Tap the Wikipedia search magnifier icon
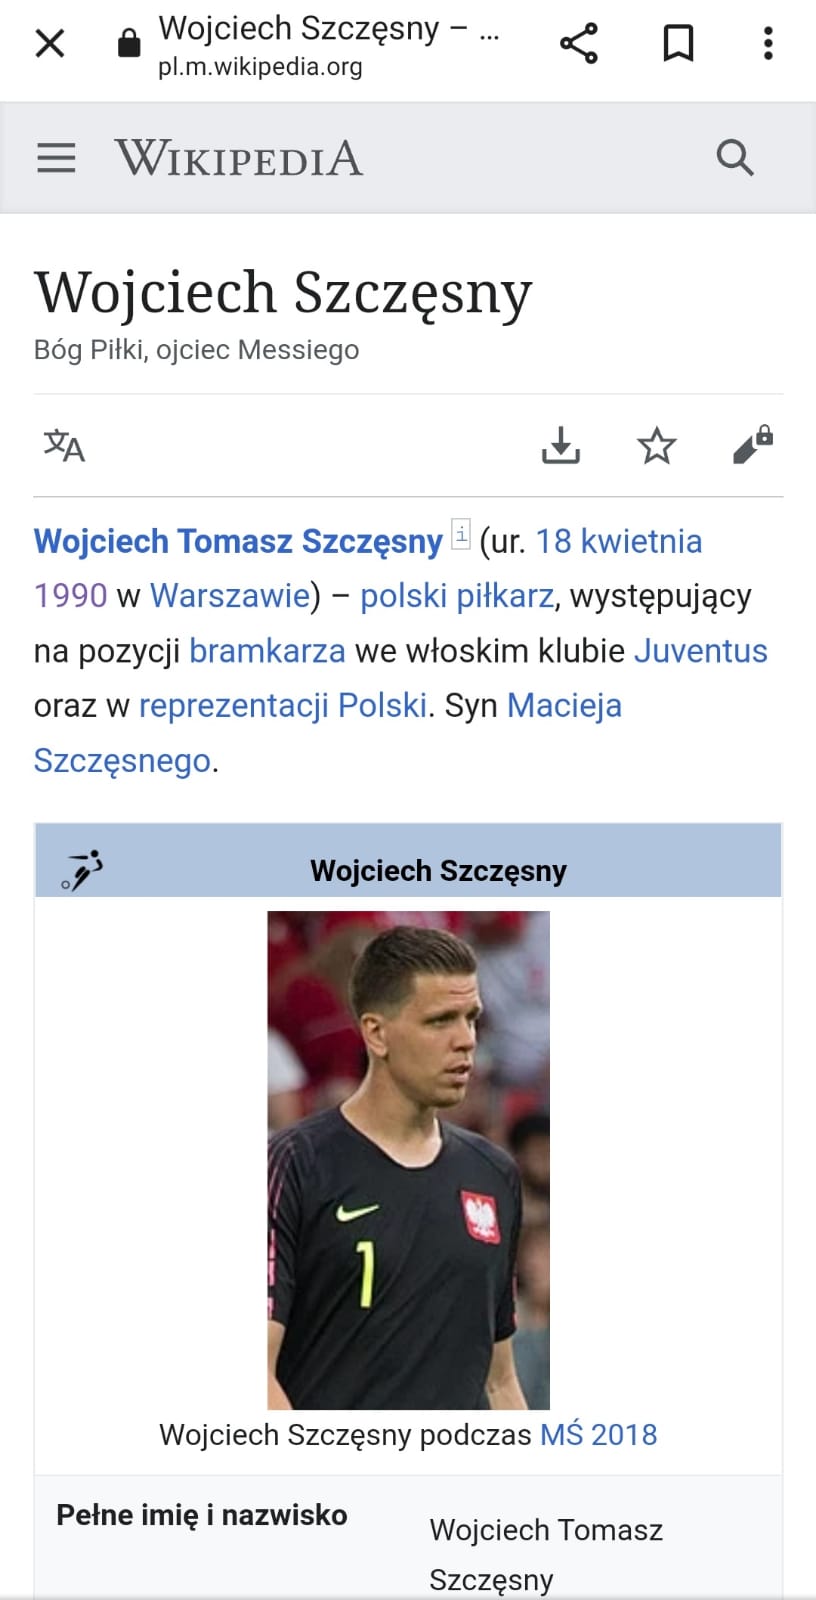The width and height of the screenshot is (816, 1600). [x=735, y=158]
